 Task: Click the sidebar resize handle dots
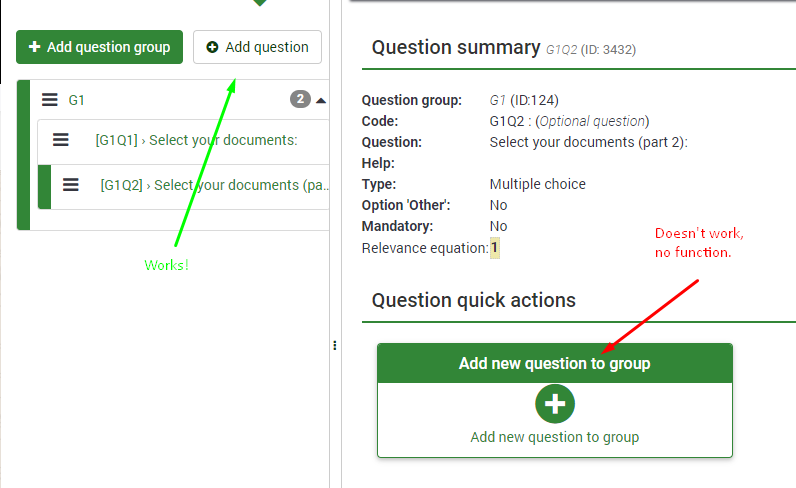334,345
